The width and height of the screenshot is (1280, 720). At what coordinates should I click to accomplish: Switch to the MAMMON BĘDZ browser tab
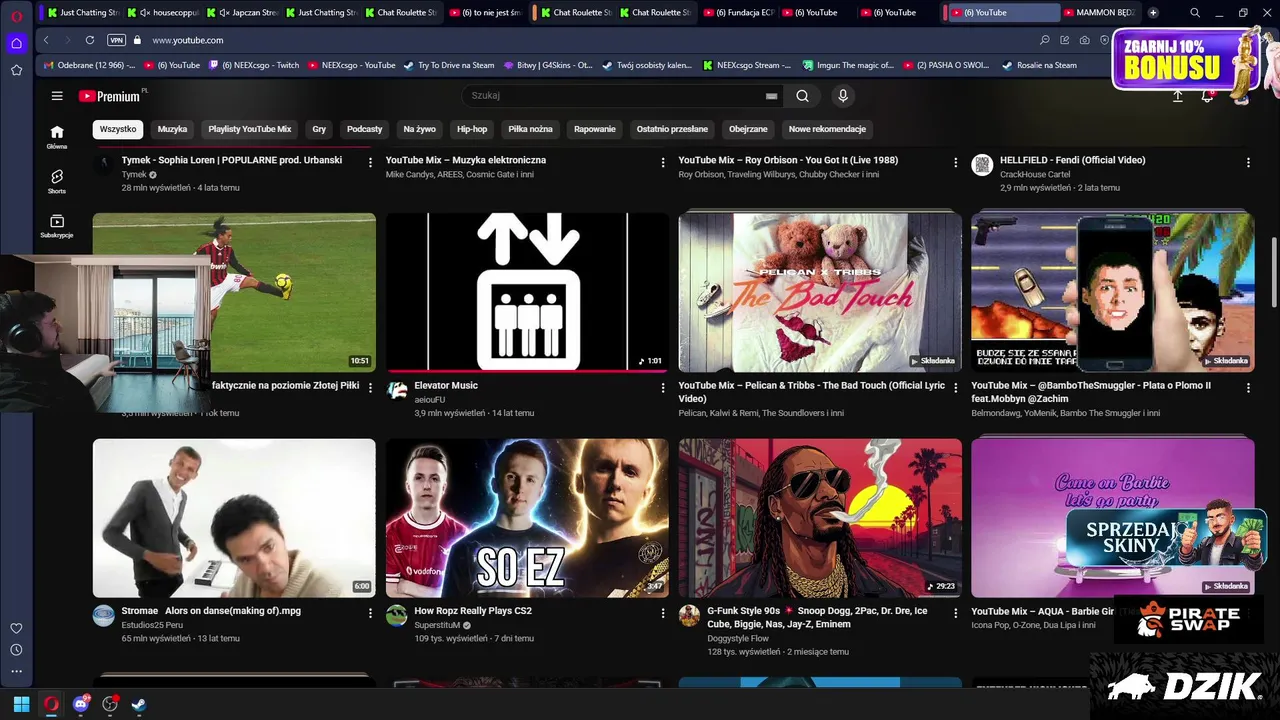(x=1099, y=13)
